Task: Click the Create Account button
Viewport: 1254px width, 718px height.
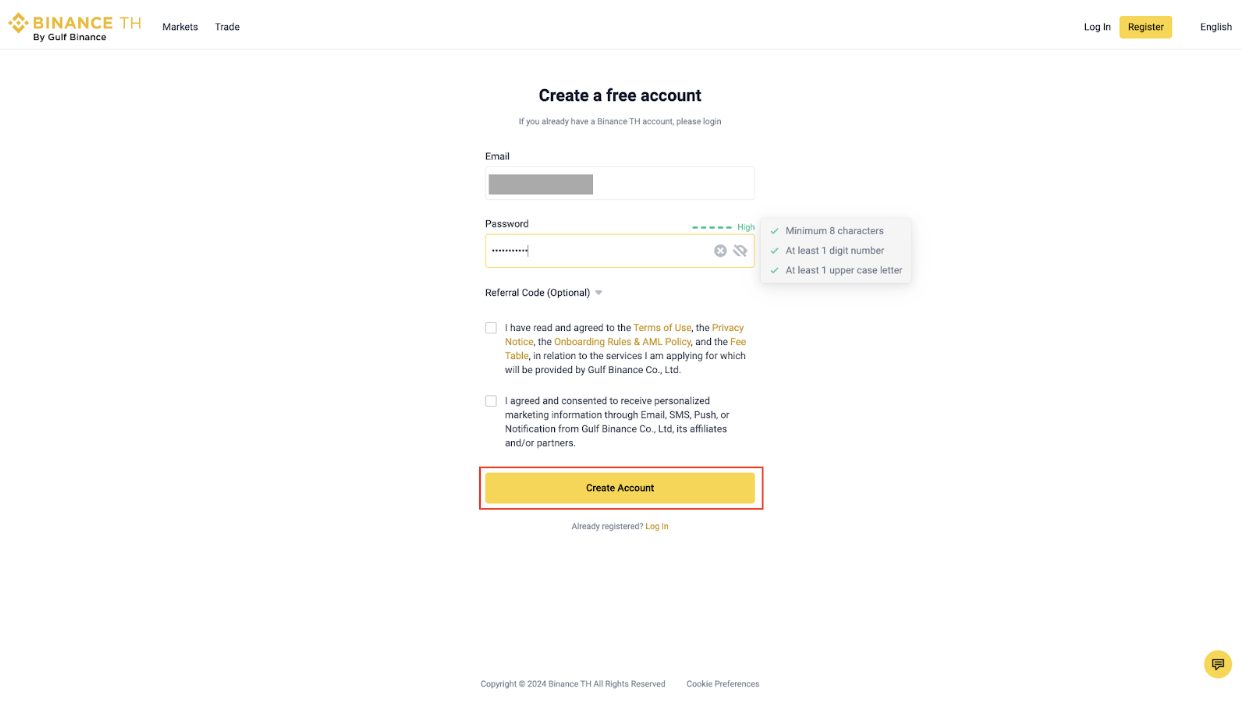Action: point(620,488)
